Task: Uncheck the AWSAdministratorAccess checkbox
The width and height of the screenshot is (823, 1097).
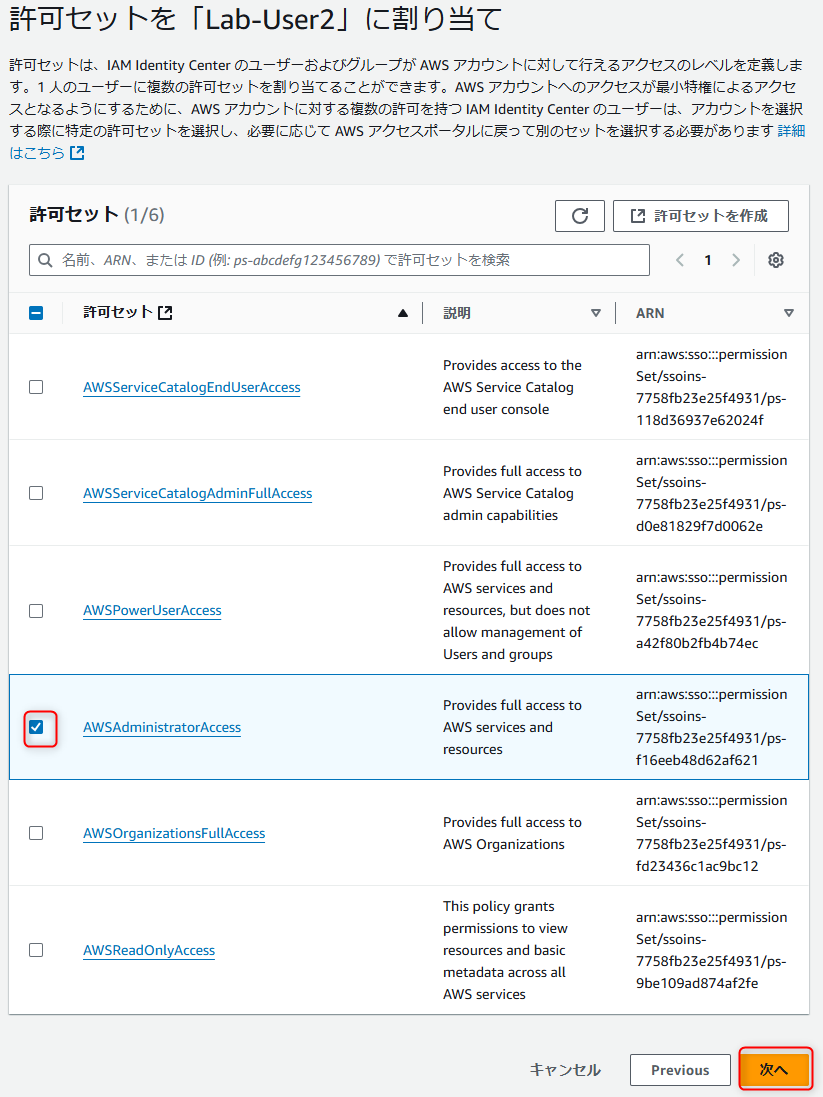Action: pos(36,727)
